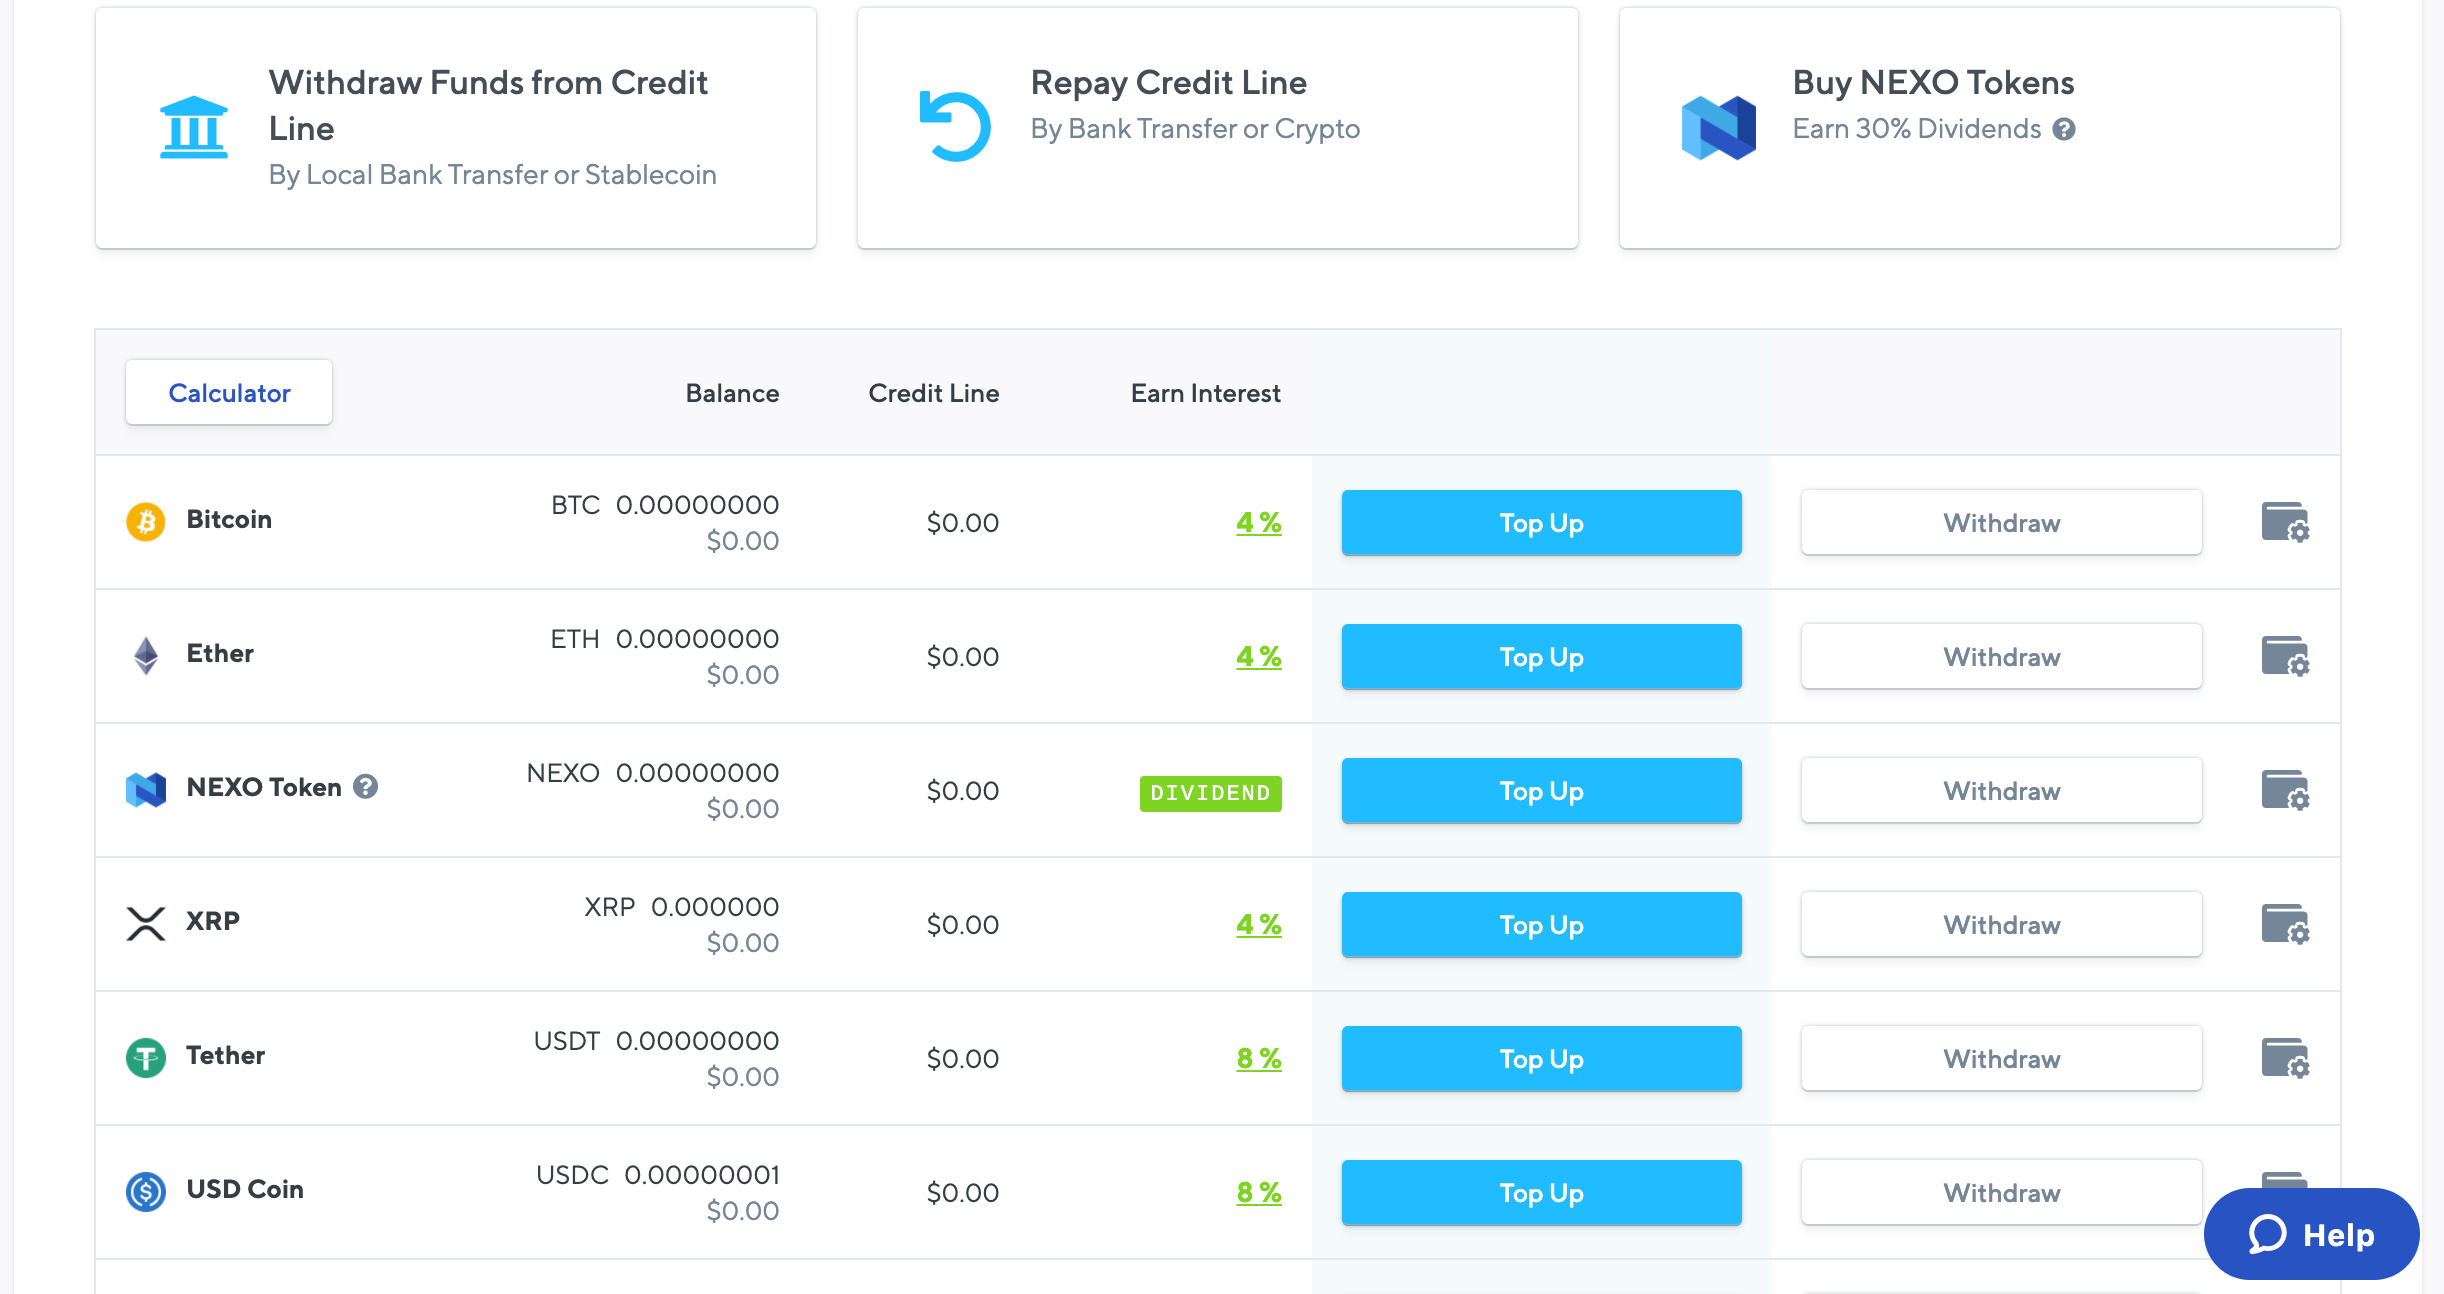This screenshot has width=2444, height=1294.
Task: Click 'By Bank Transfer or Crypto' subtitle
Action: (1195, 129)
